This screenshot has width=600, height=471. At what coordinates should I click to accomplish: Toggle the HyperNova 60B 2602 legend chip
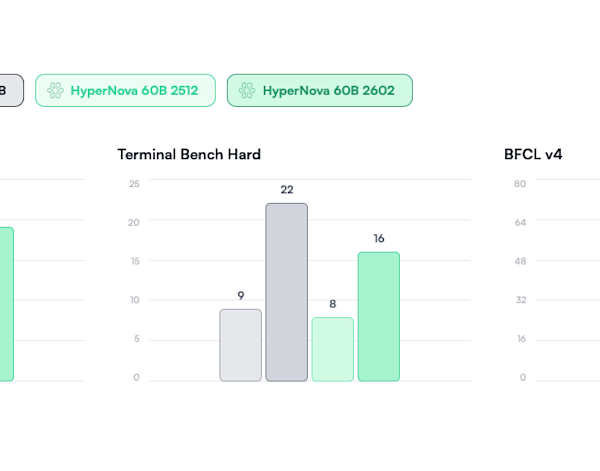pyautogui.click(x=319, y=91)
